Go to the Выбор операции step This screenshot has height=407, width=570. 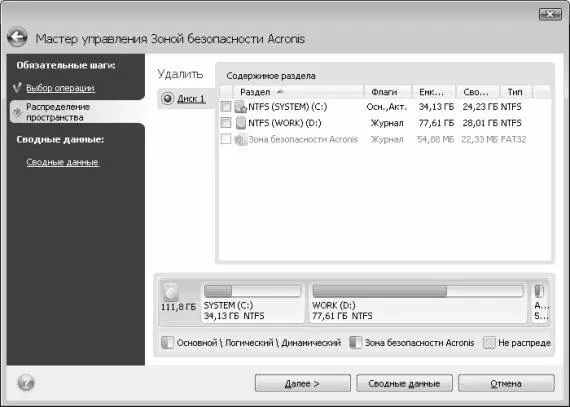click(x=60, y=88)
